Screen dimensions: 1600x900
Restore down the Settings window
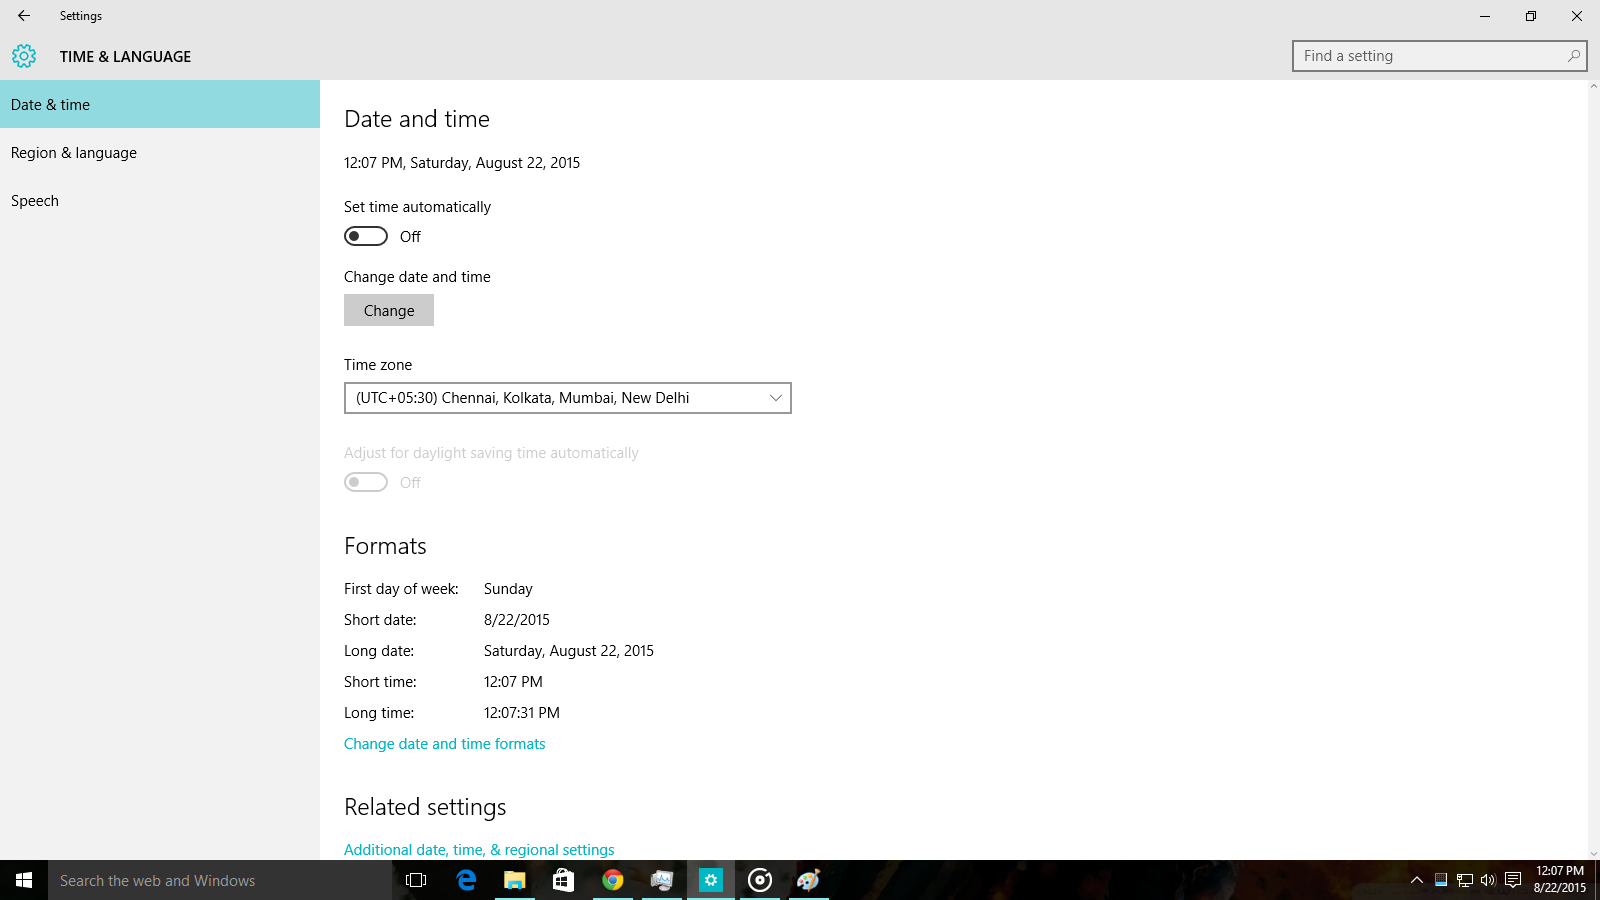pyautogui.click(x=1531, y=16)
